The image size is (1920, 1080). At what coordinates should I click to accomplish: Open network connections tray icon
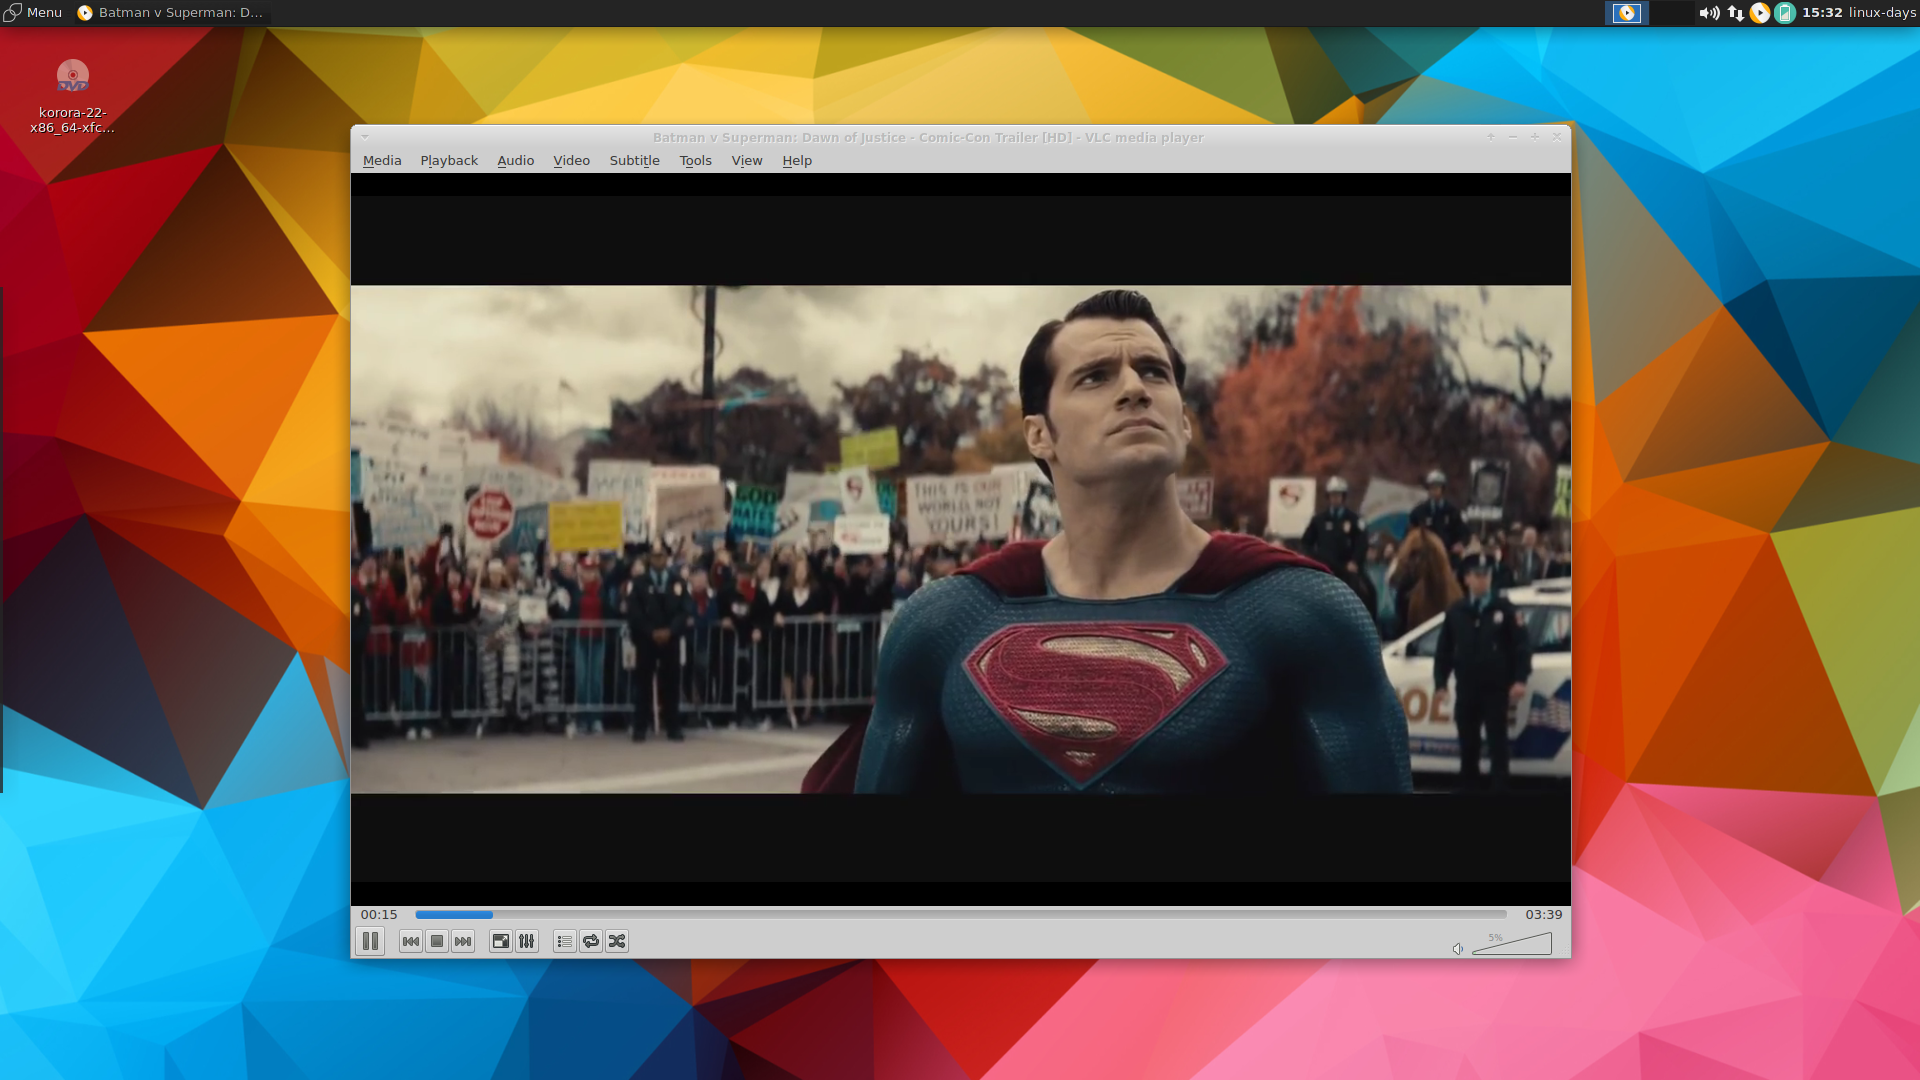[1736, 13]
